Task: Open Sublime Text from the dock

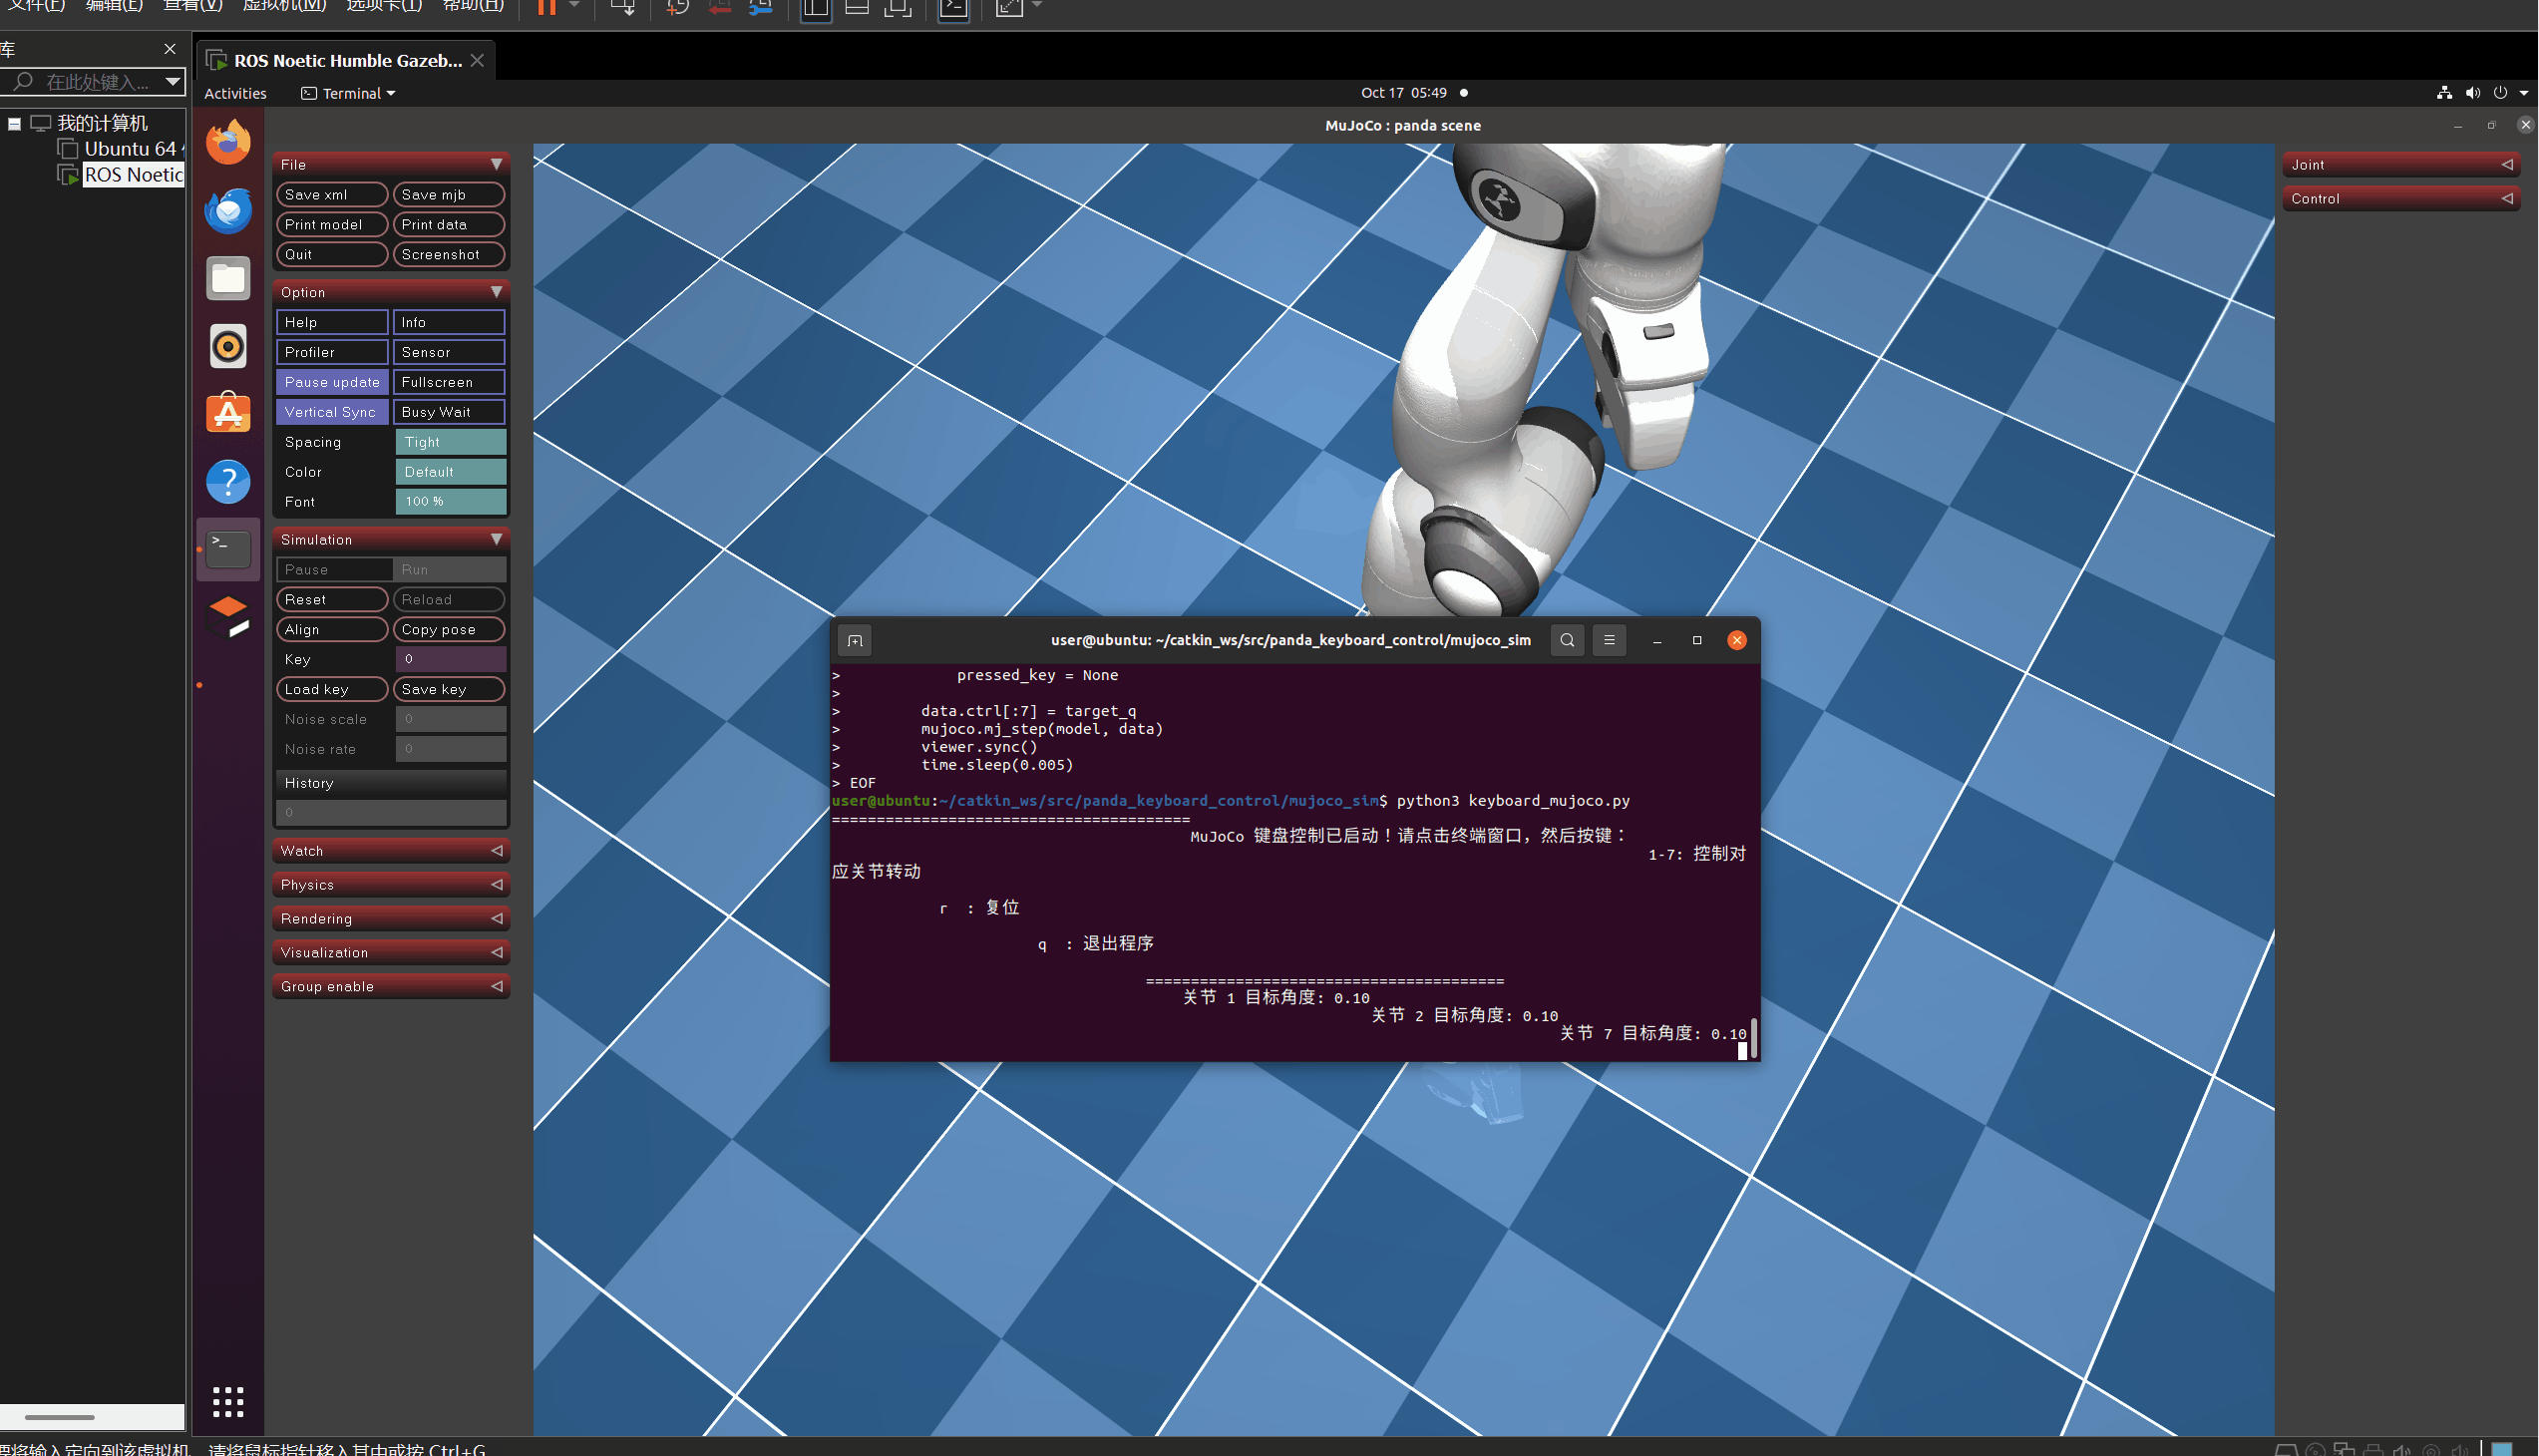Action: pos(228,617)
